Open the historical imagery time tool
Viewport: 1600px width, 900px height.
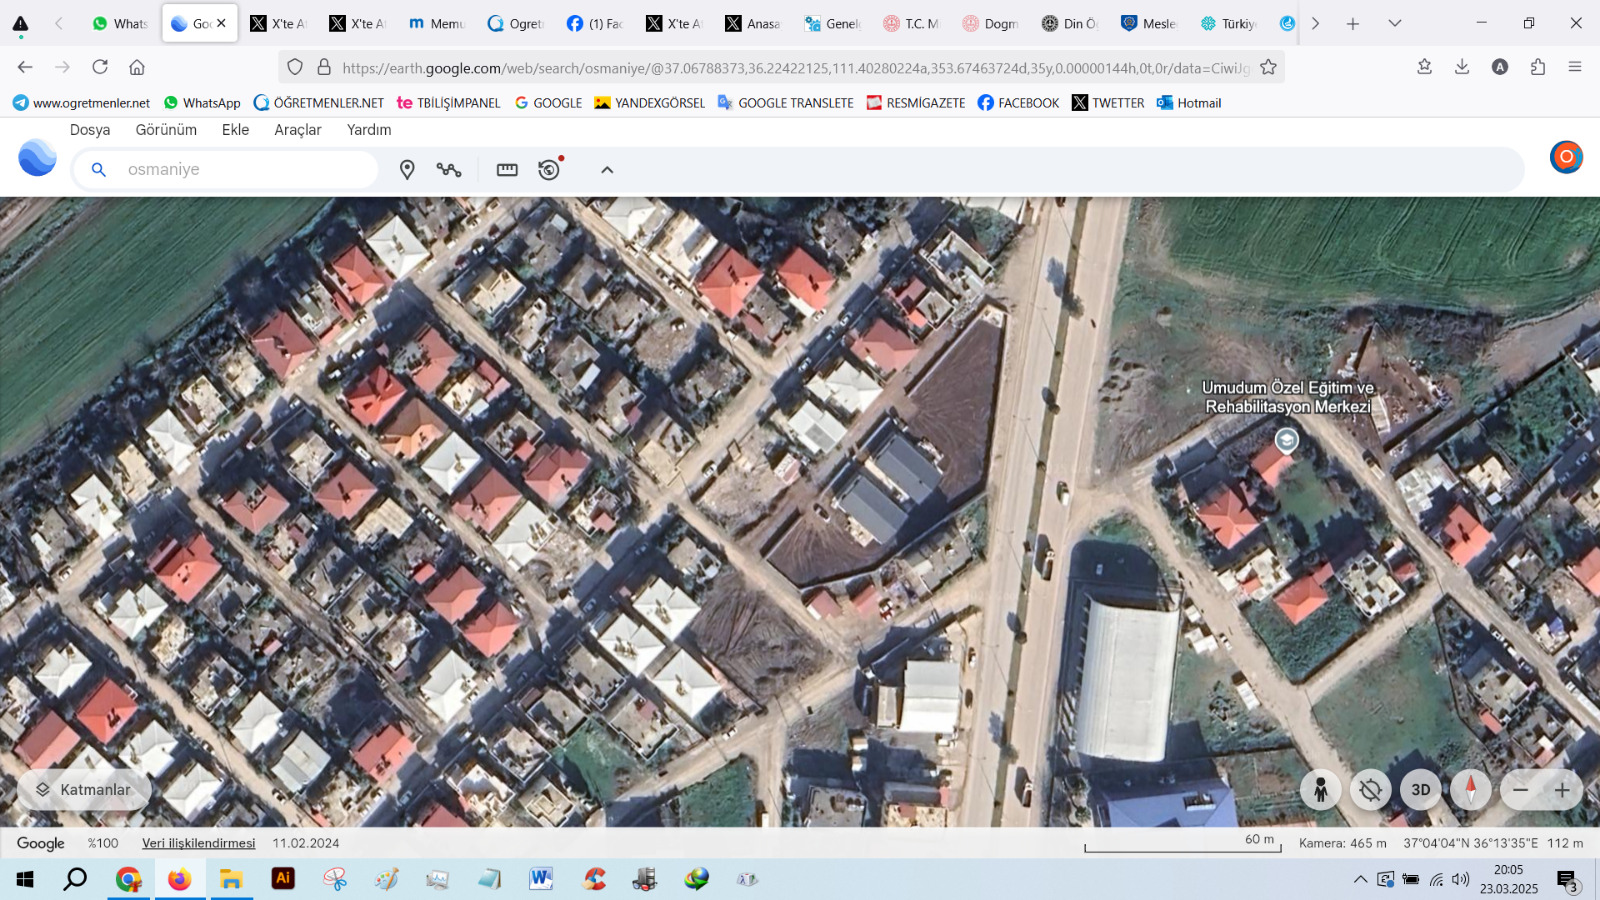pos(549,170)
